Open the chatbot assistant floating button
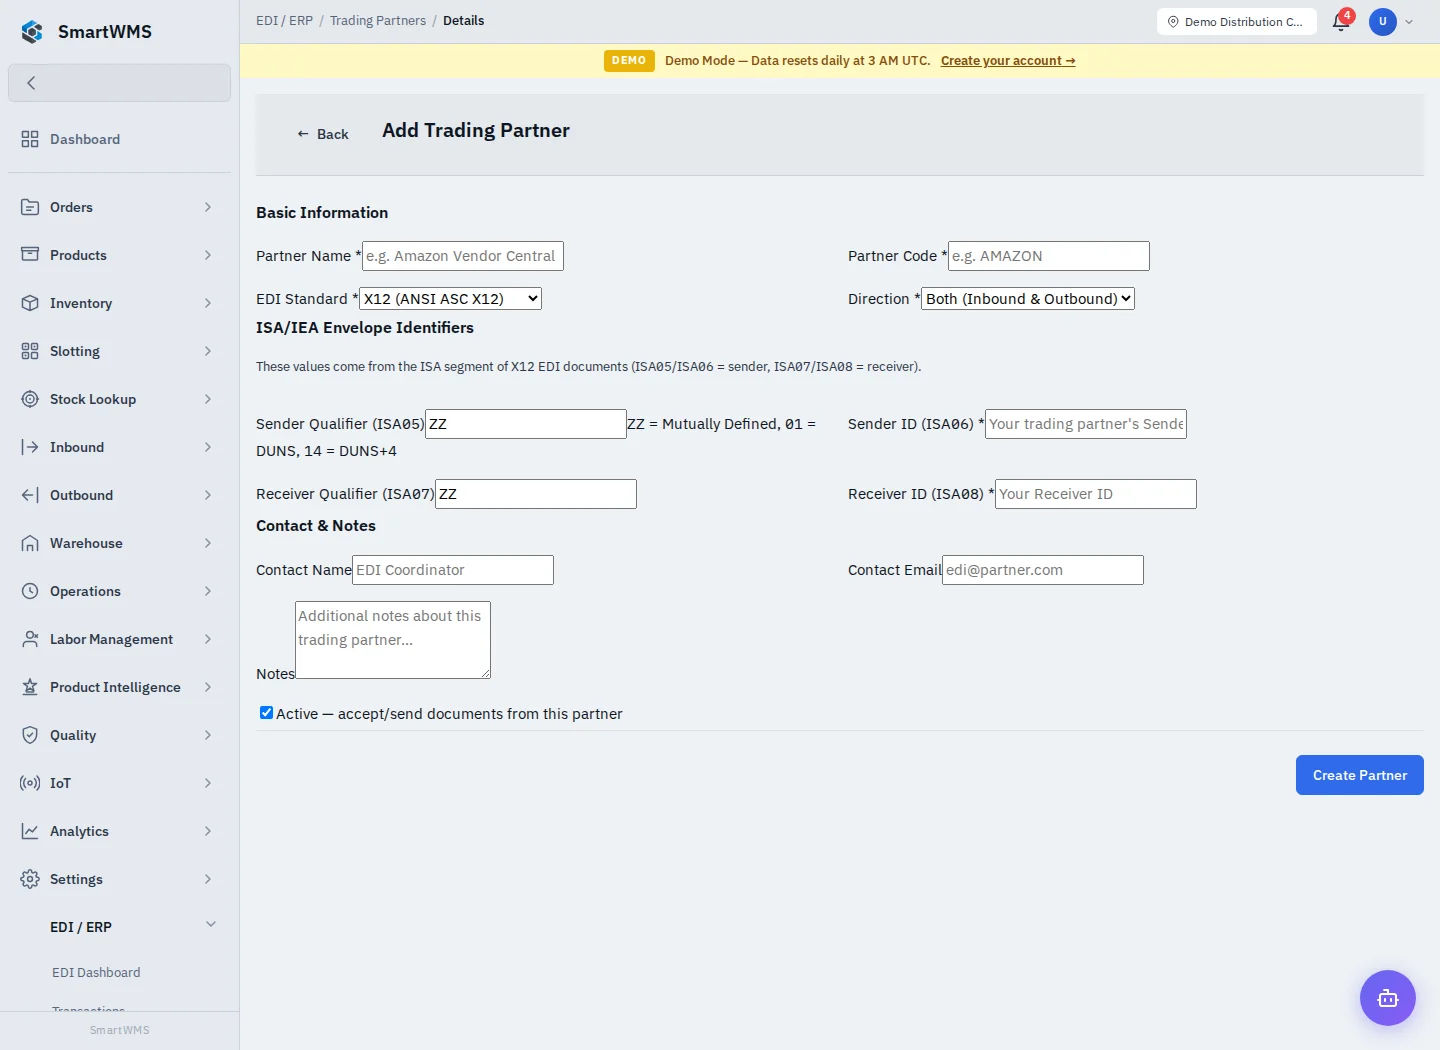The height and width of the screenshot is (1050, 1440). [1388, 998]
